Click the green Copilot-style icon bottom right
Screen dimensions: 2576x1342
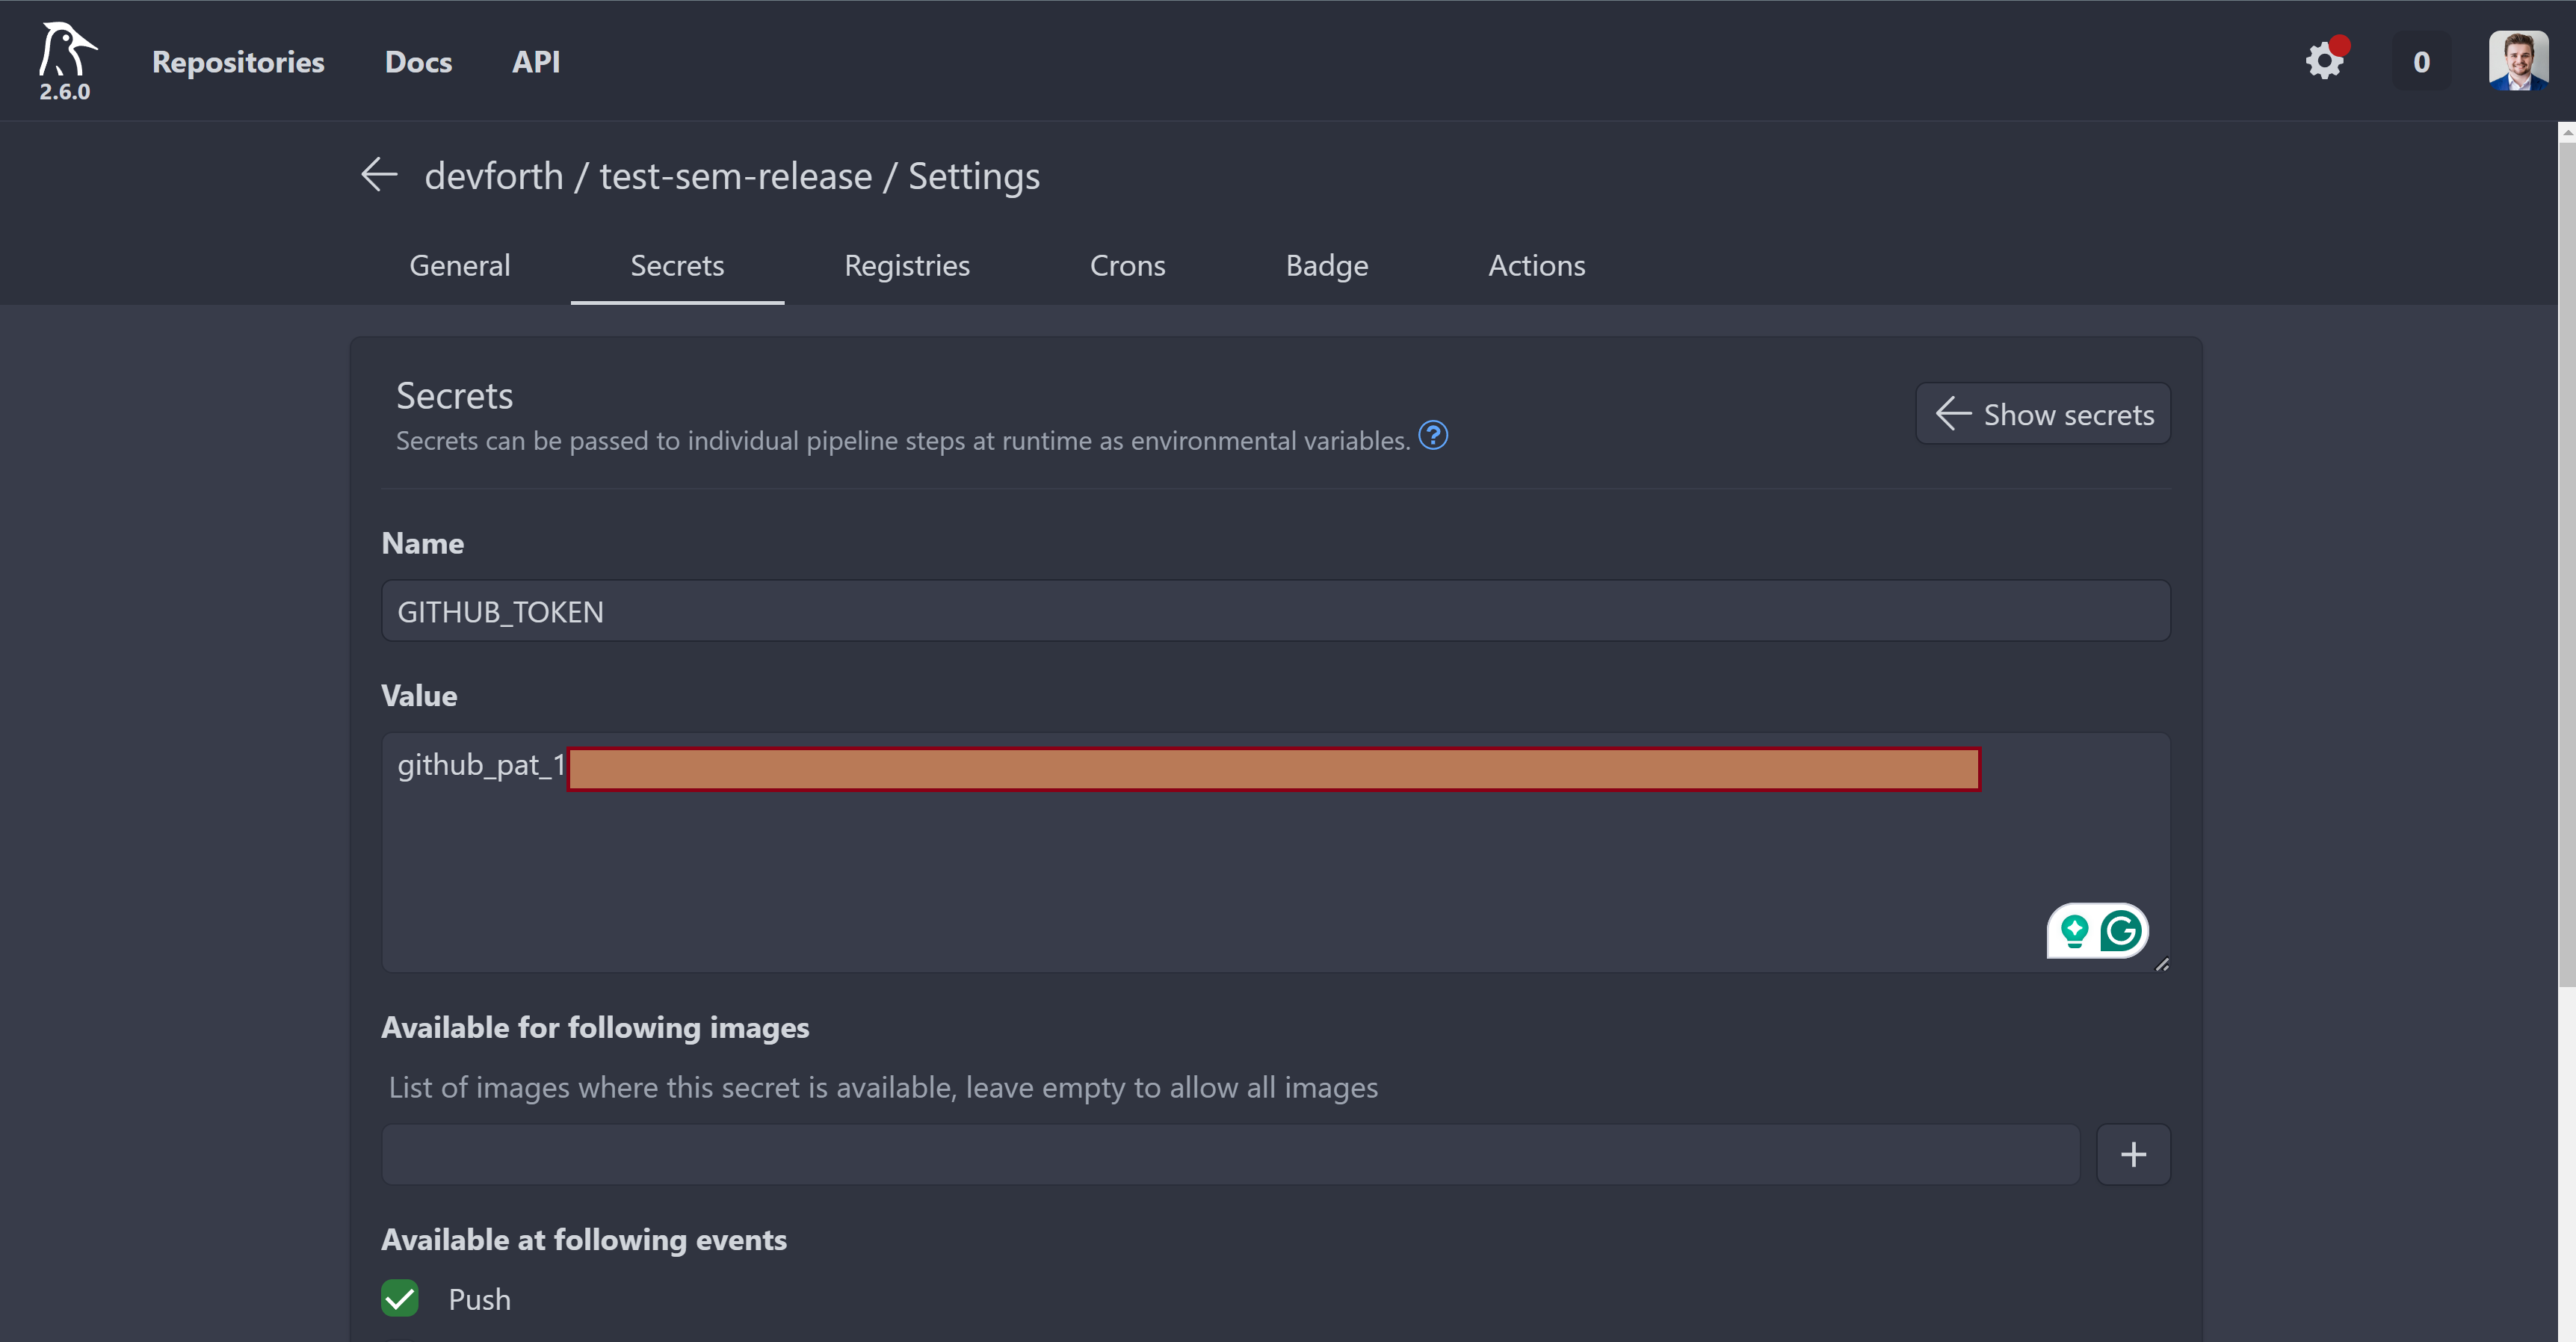(2077, 928)
